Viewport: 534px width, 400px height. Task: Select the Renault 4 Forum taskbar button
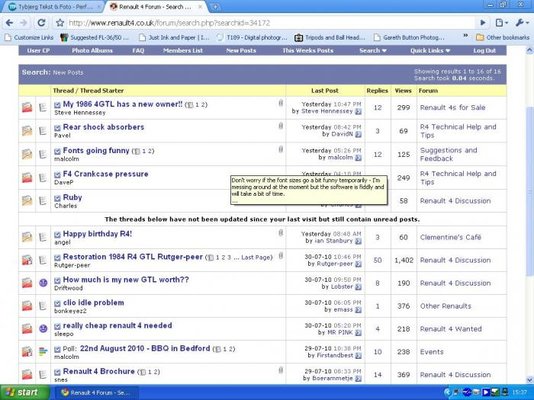click(x=97, y=393)
